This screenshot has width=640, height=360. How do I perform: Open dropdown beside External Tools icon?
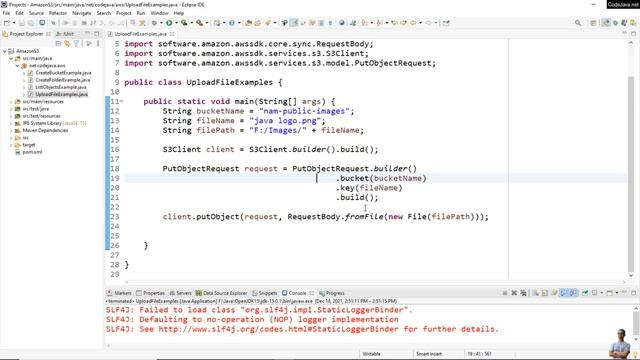pyautogui.click(x=207, y=23)
